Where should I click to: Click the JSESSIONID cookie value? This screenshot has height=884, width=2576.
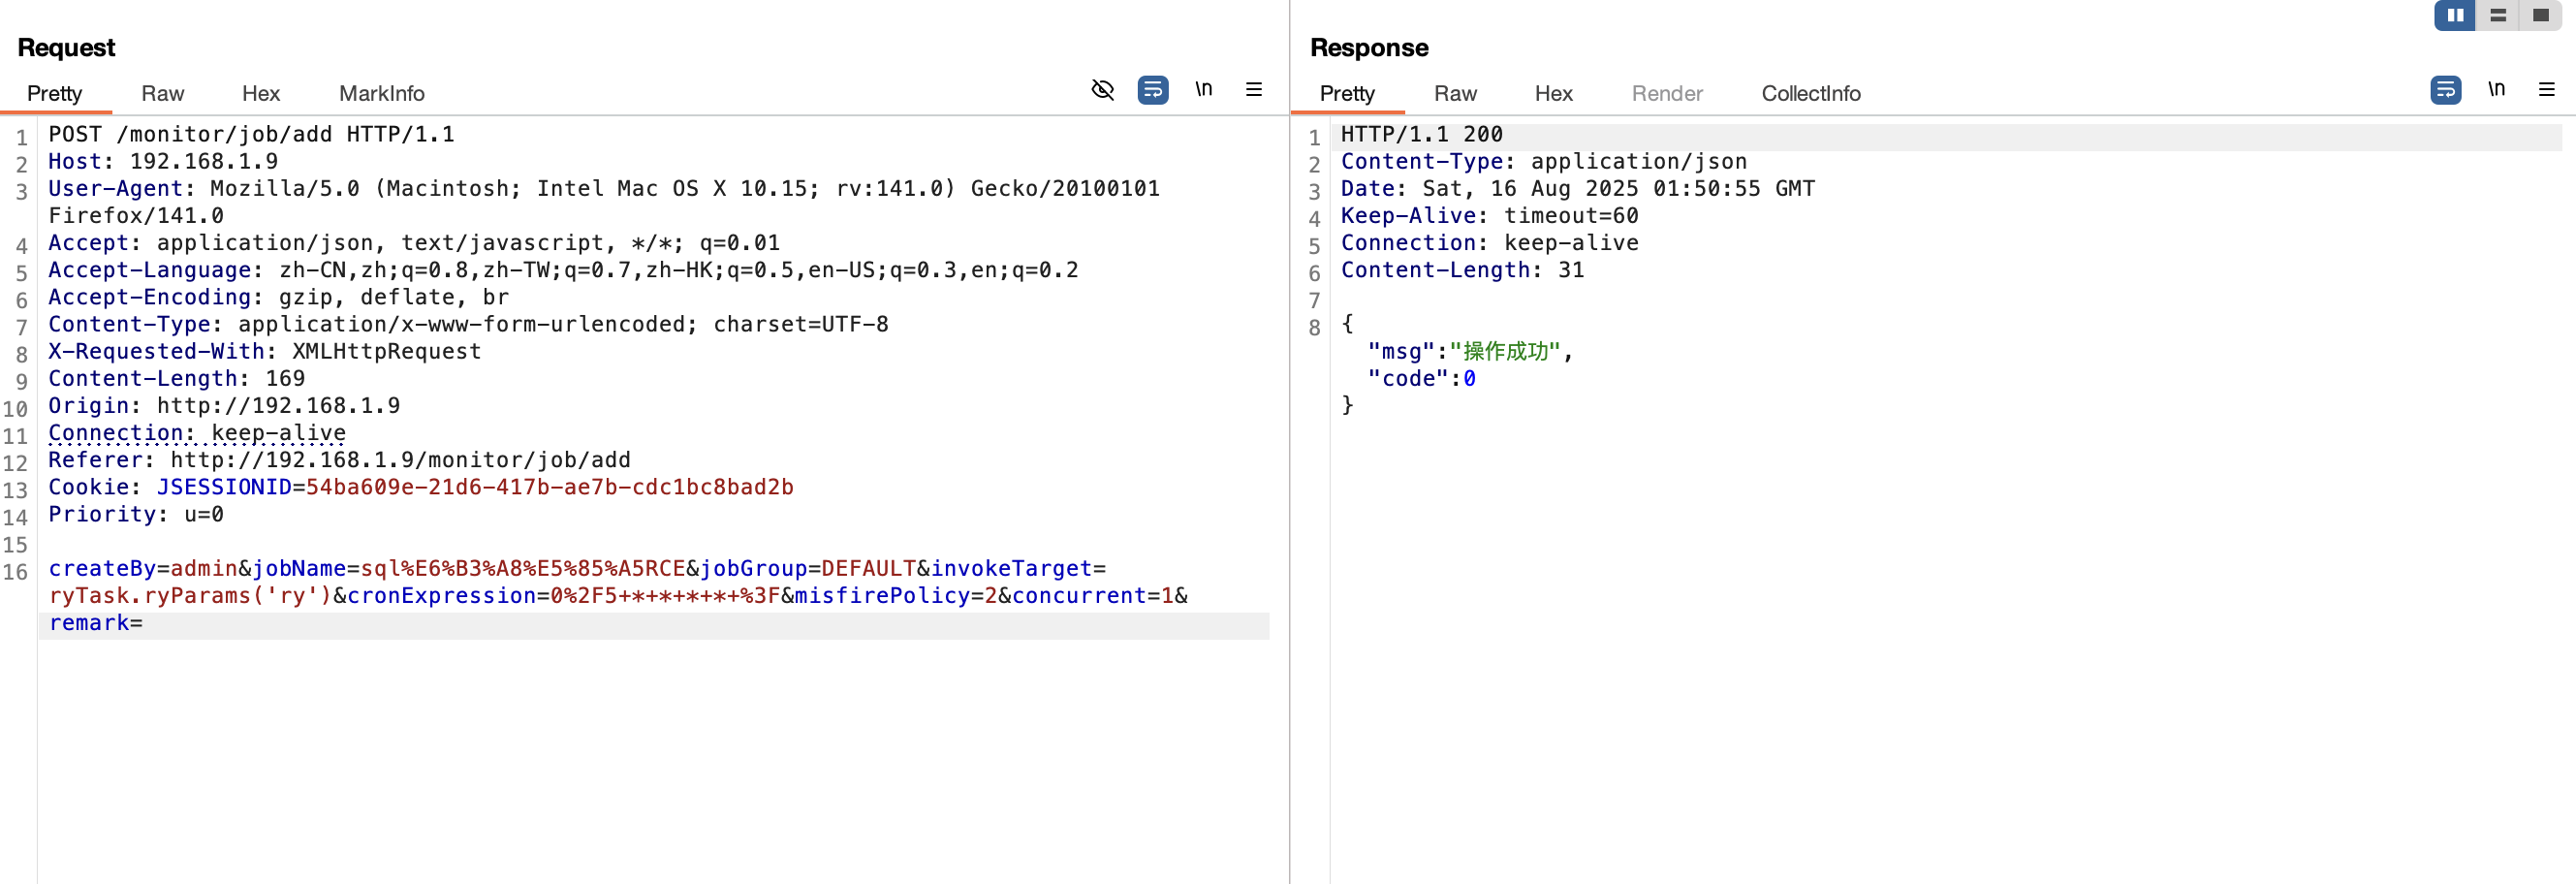click(x=549, y=487)
